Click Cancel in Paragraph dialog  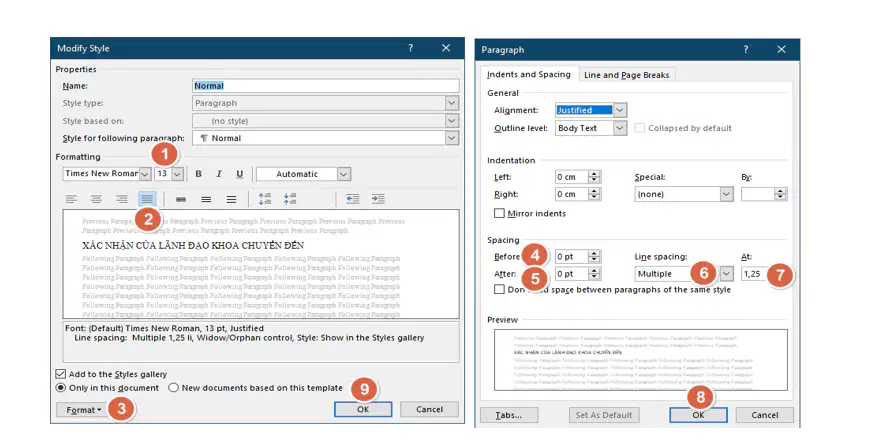pyautogui.click(x=765, y=415)
